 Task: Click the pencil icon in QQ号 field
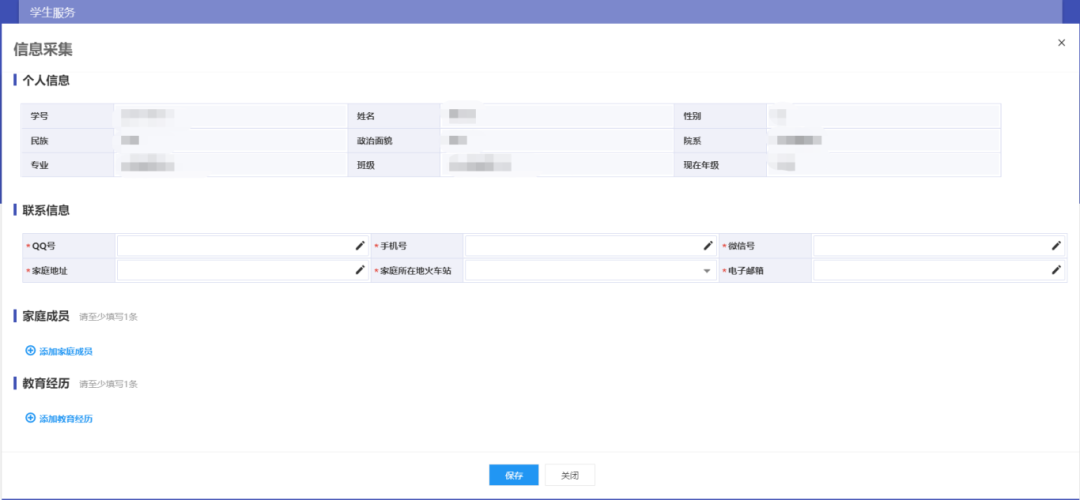[x=360, y=245]
